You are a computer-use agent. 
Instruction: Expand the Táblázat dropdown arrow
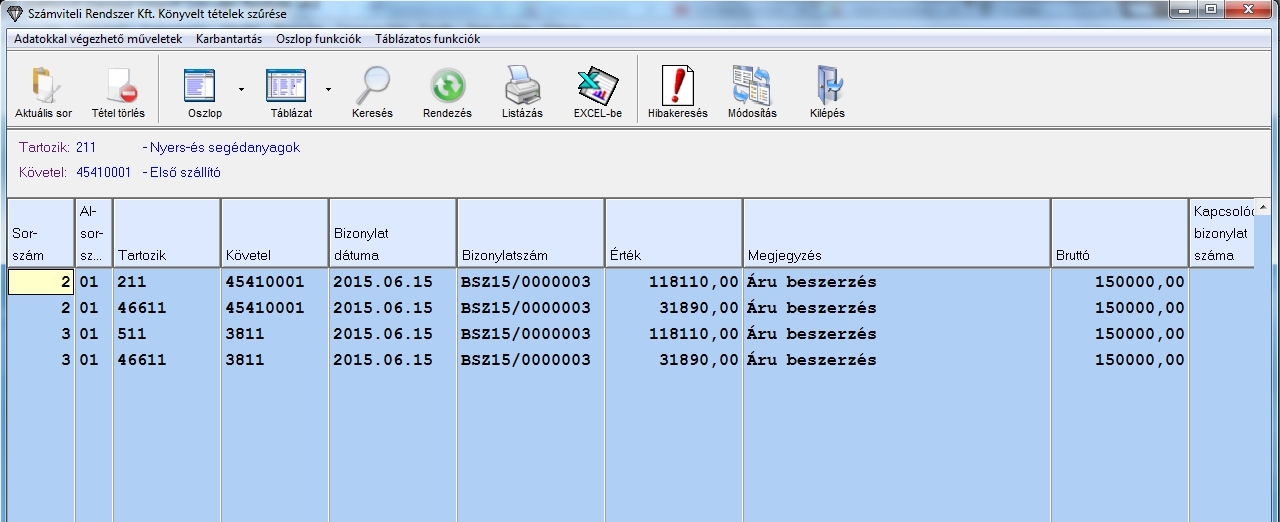[328, 89]
